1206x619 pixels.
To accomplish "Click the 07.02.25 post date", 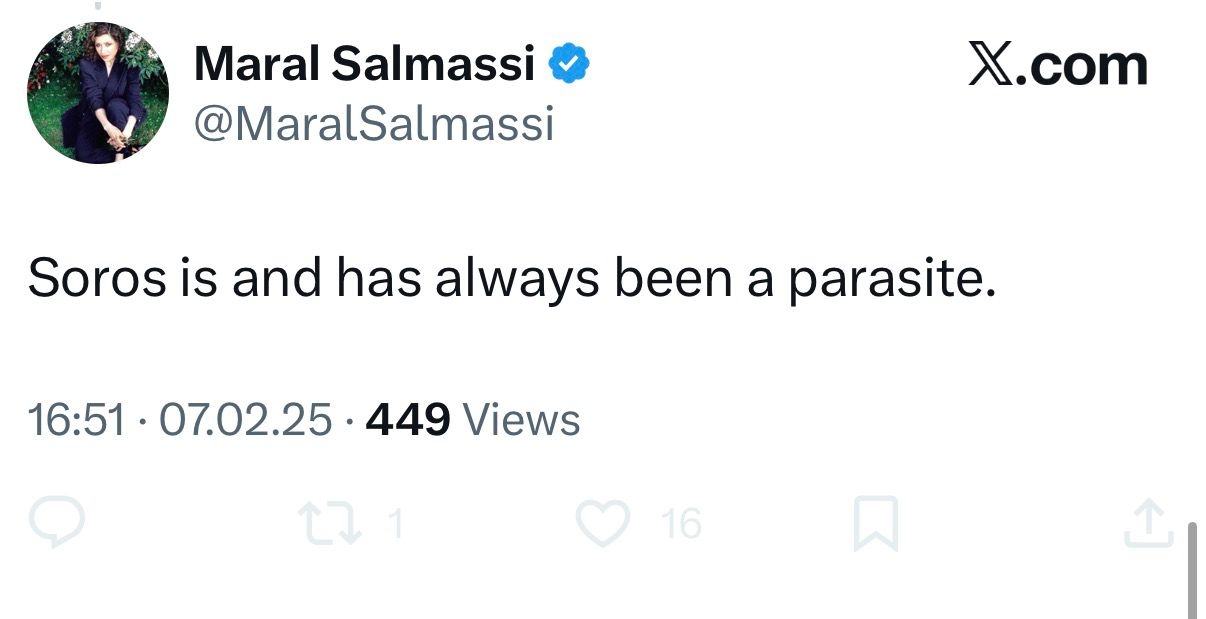I will (246, 420).
